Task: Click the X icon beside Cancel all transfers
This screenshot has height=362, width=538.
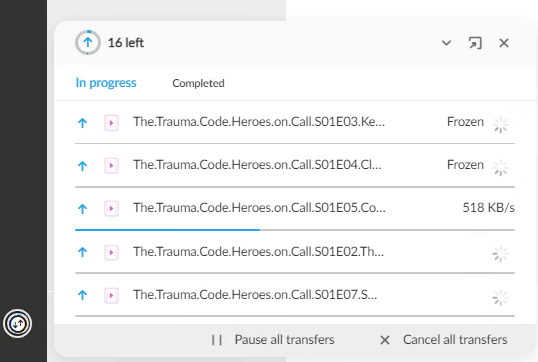Action: tap(385, 340)
